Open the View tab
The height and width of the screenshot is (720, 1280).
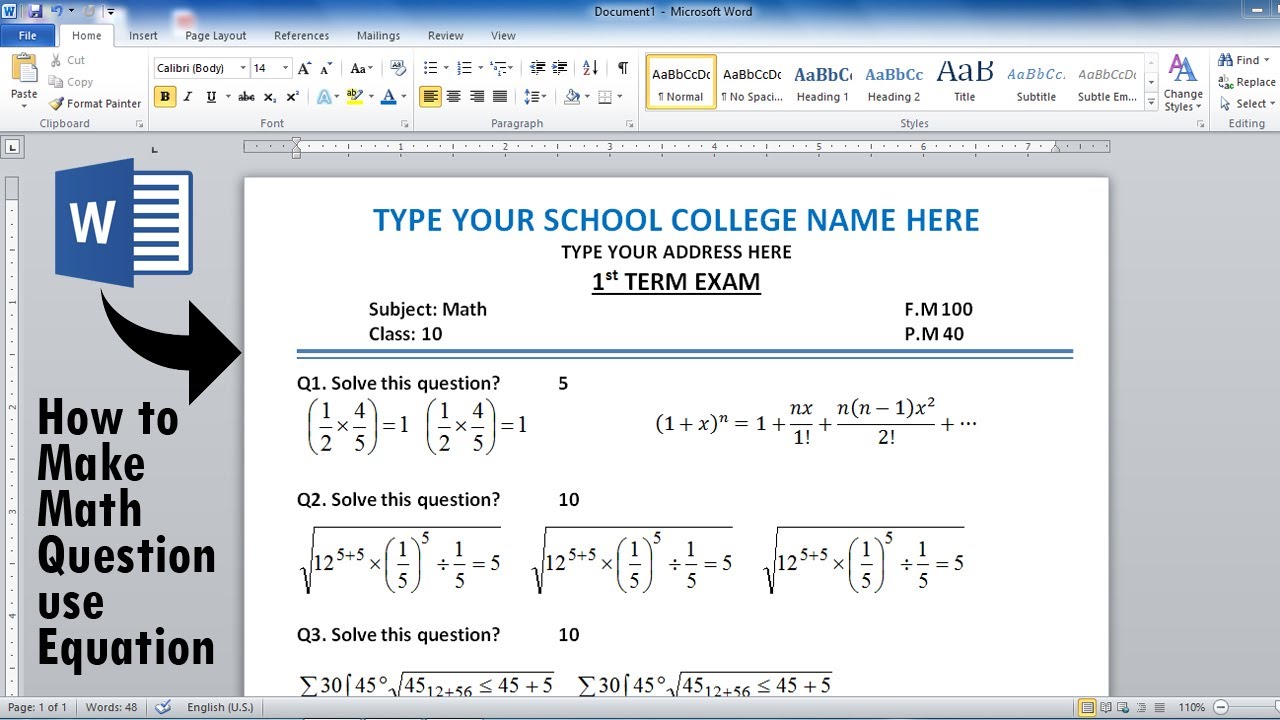click(x=503, y=35)
